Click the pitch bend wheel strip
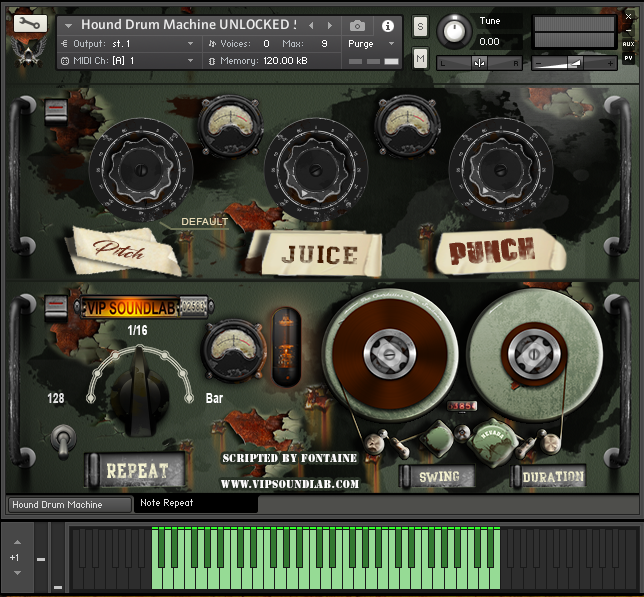 pos(41,558)
